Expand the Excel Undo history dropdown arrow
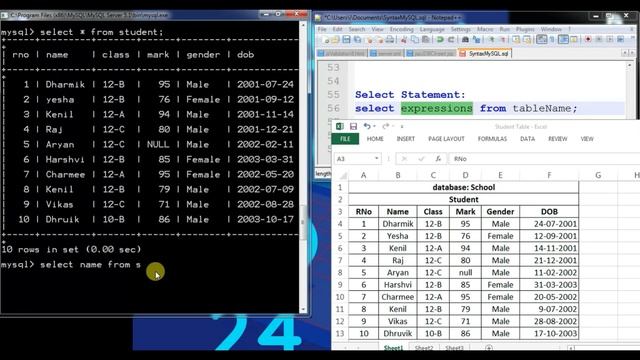Image resolution: width=640 pixels, height=360 pixels. [x=374, y=127]
